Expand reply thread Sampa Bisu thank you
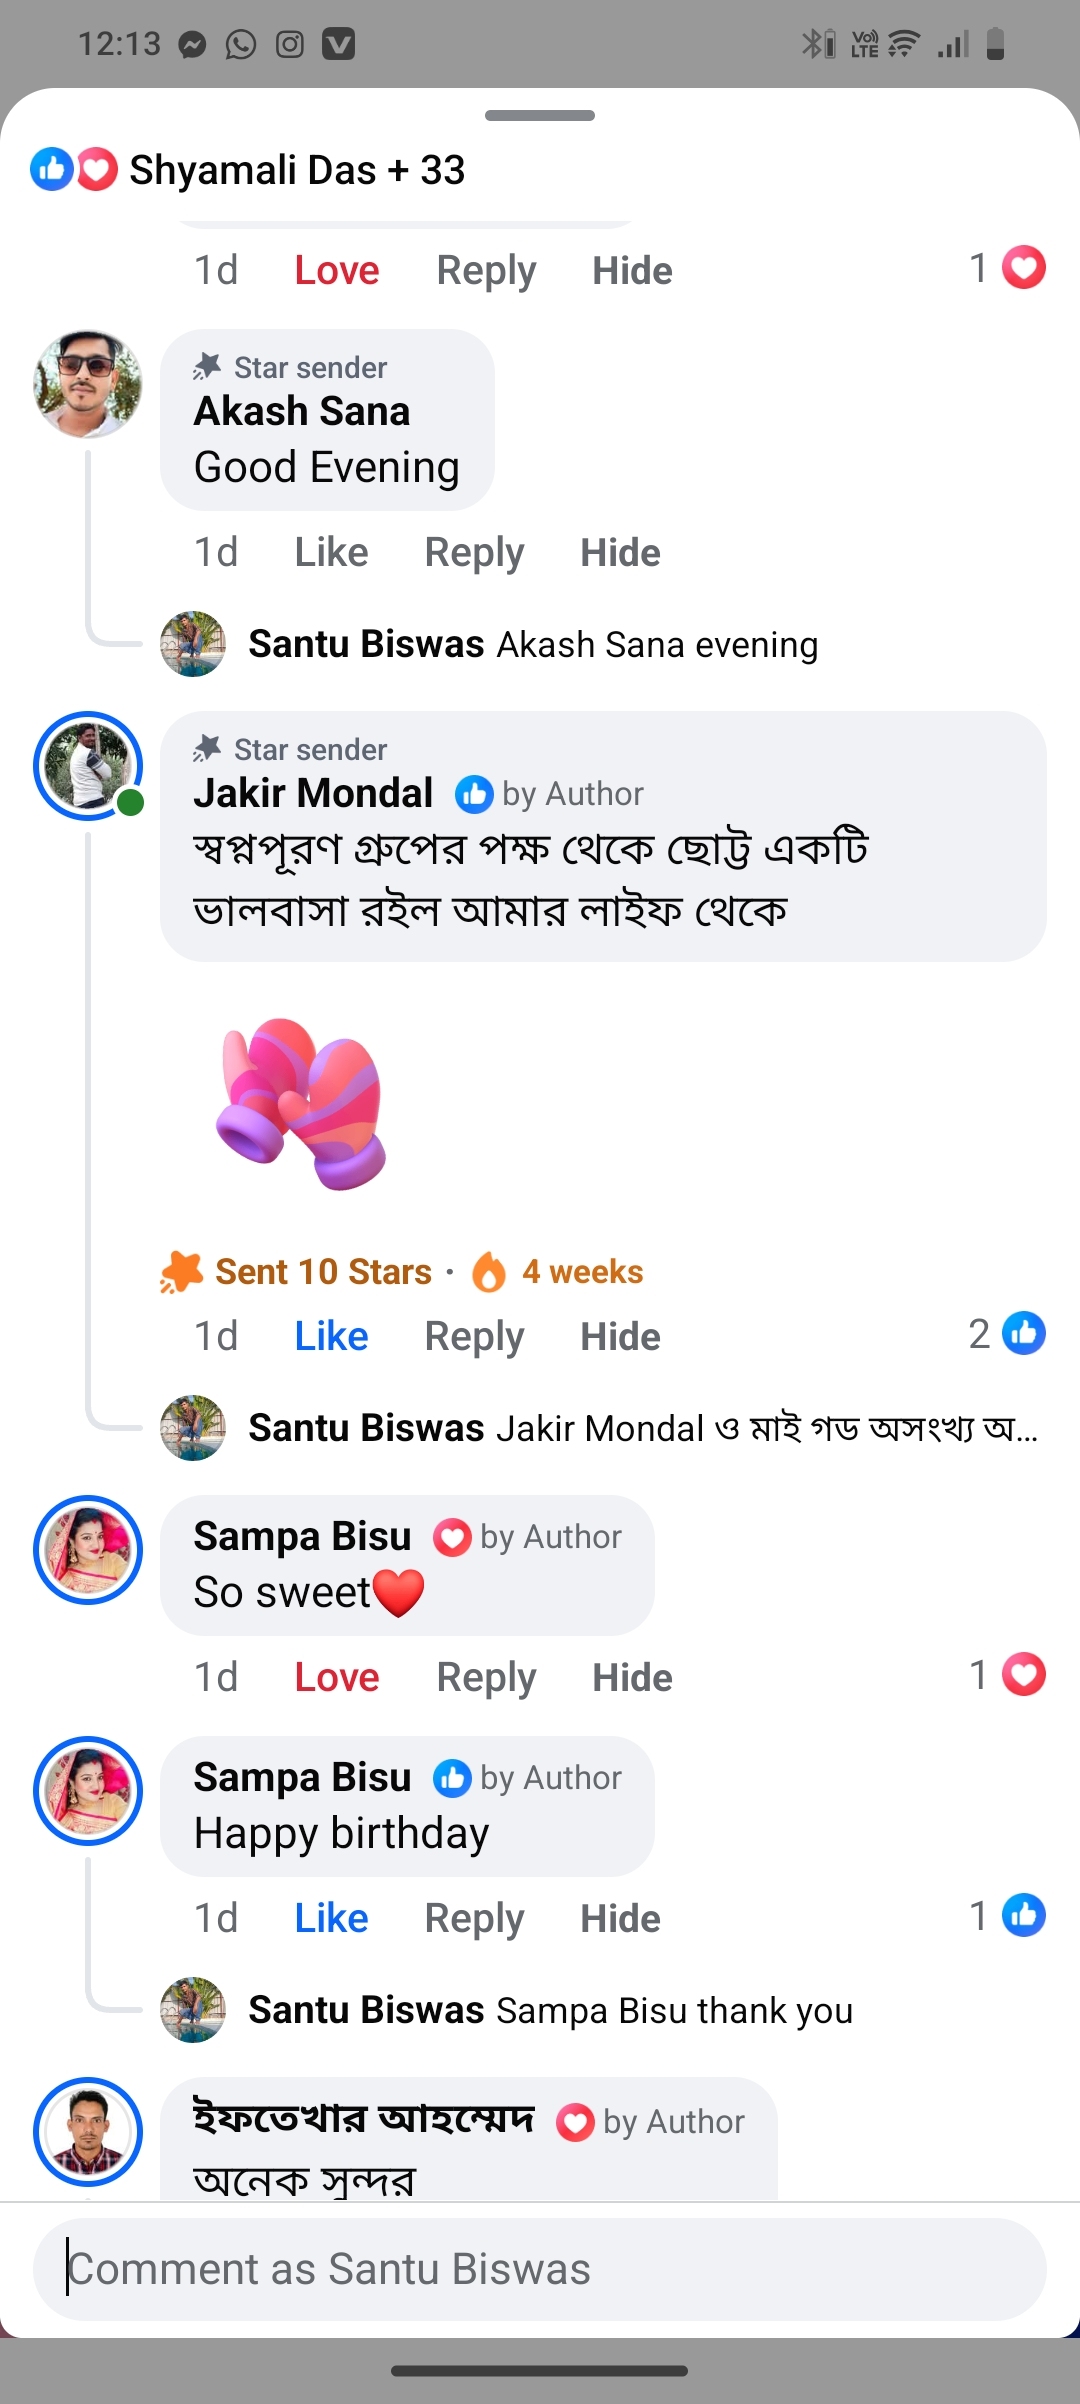This screenshot has width=1080, height=2404. (x=550, y=2010)
